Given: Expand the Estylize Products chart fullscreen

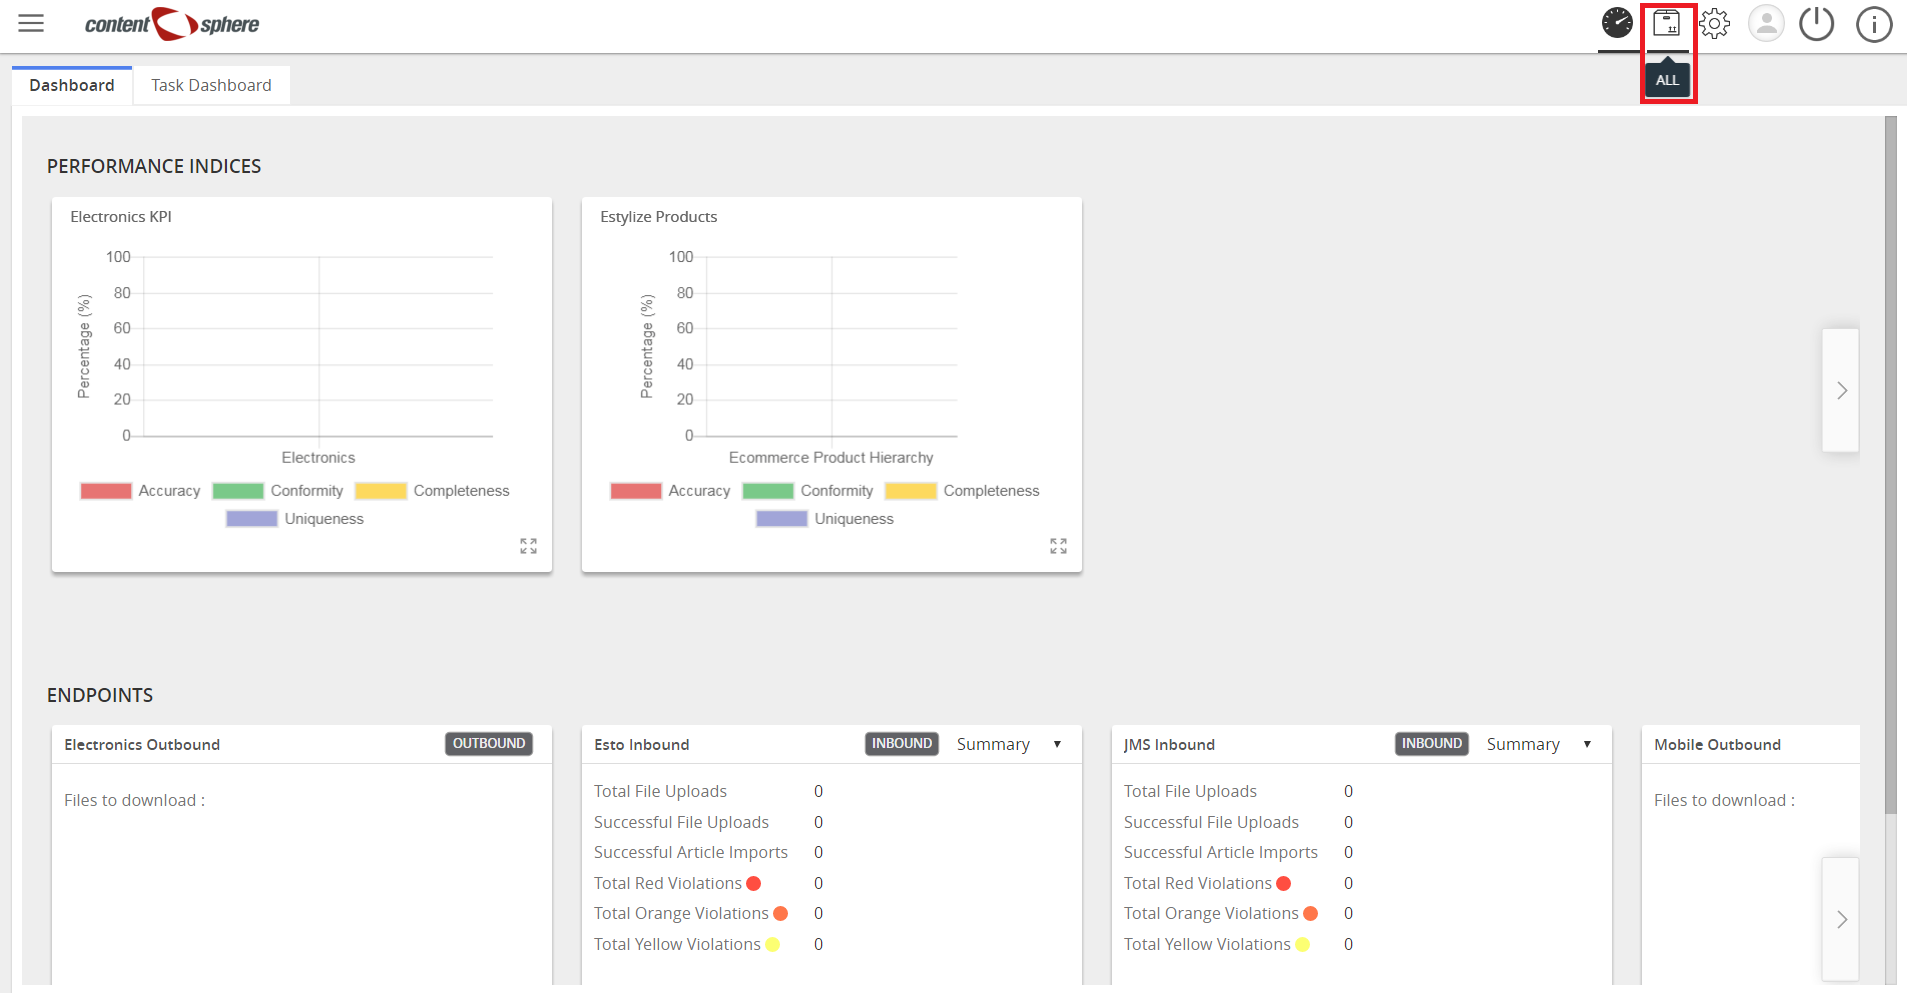Looking at the screenshot, I should click(x=1058, y=546).
